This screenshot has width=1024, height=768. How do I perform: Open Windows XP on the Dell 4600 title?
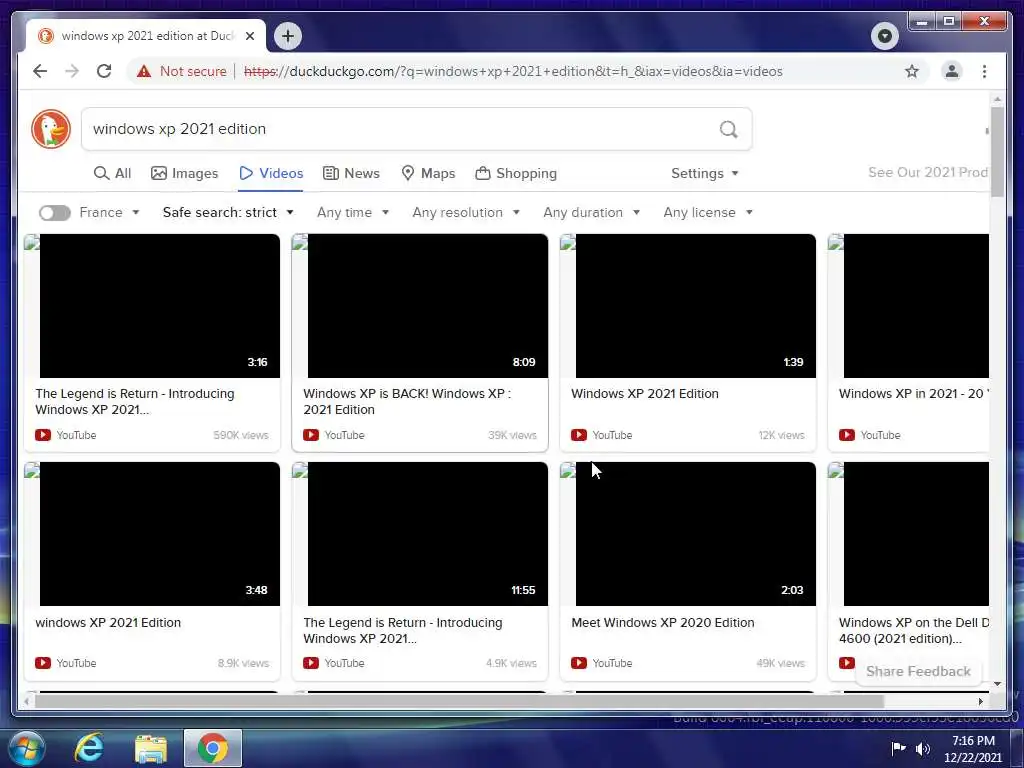(914, 630)
